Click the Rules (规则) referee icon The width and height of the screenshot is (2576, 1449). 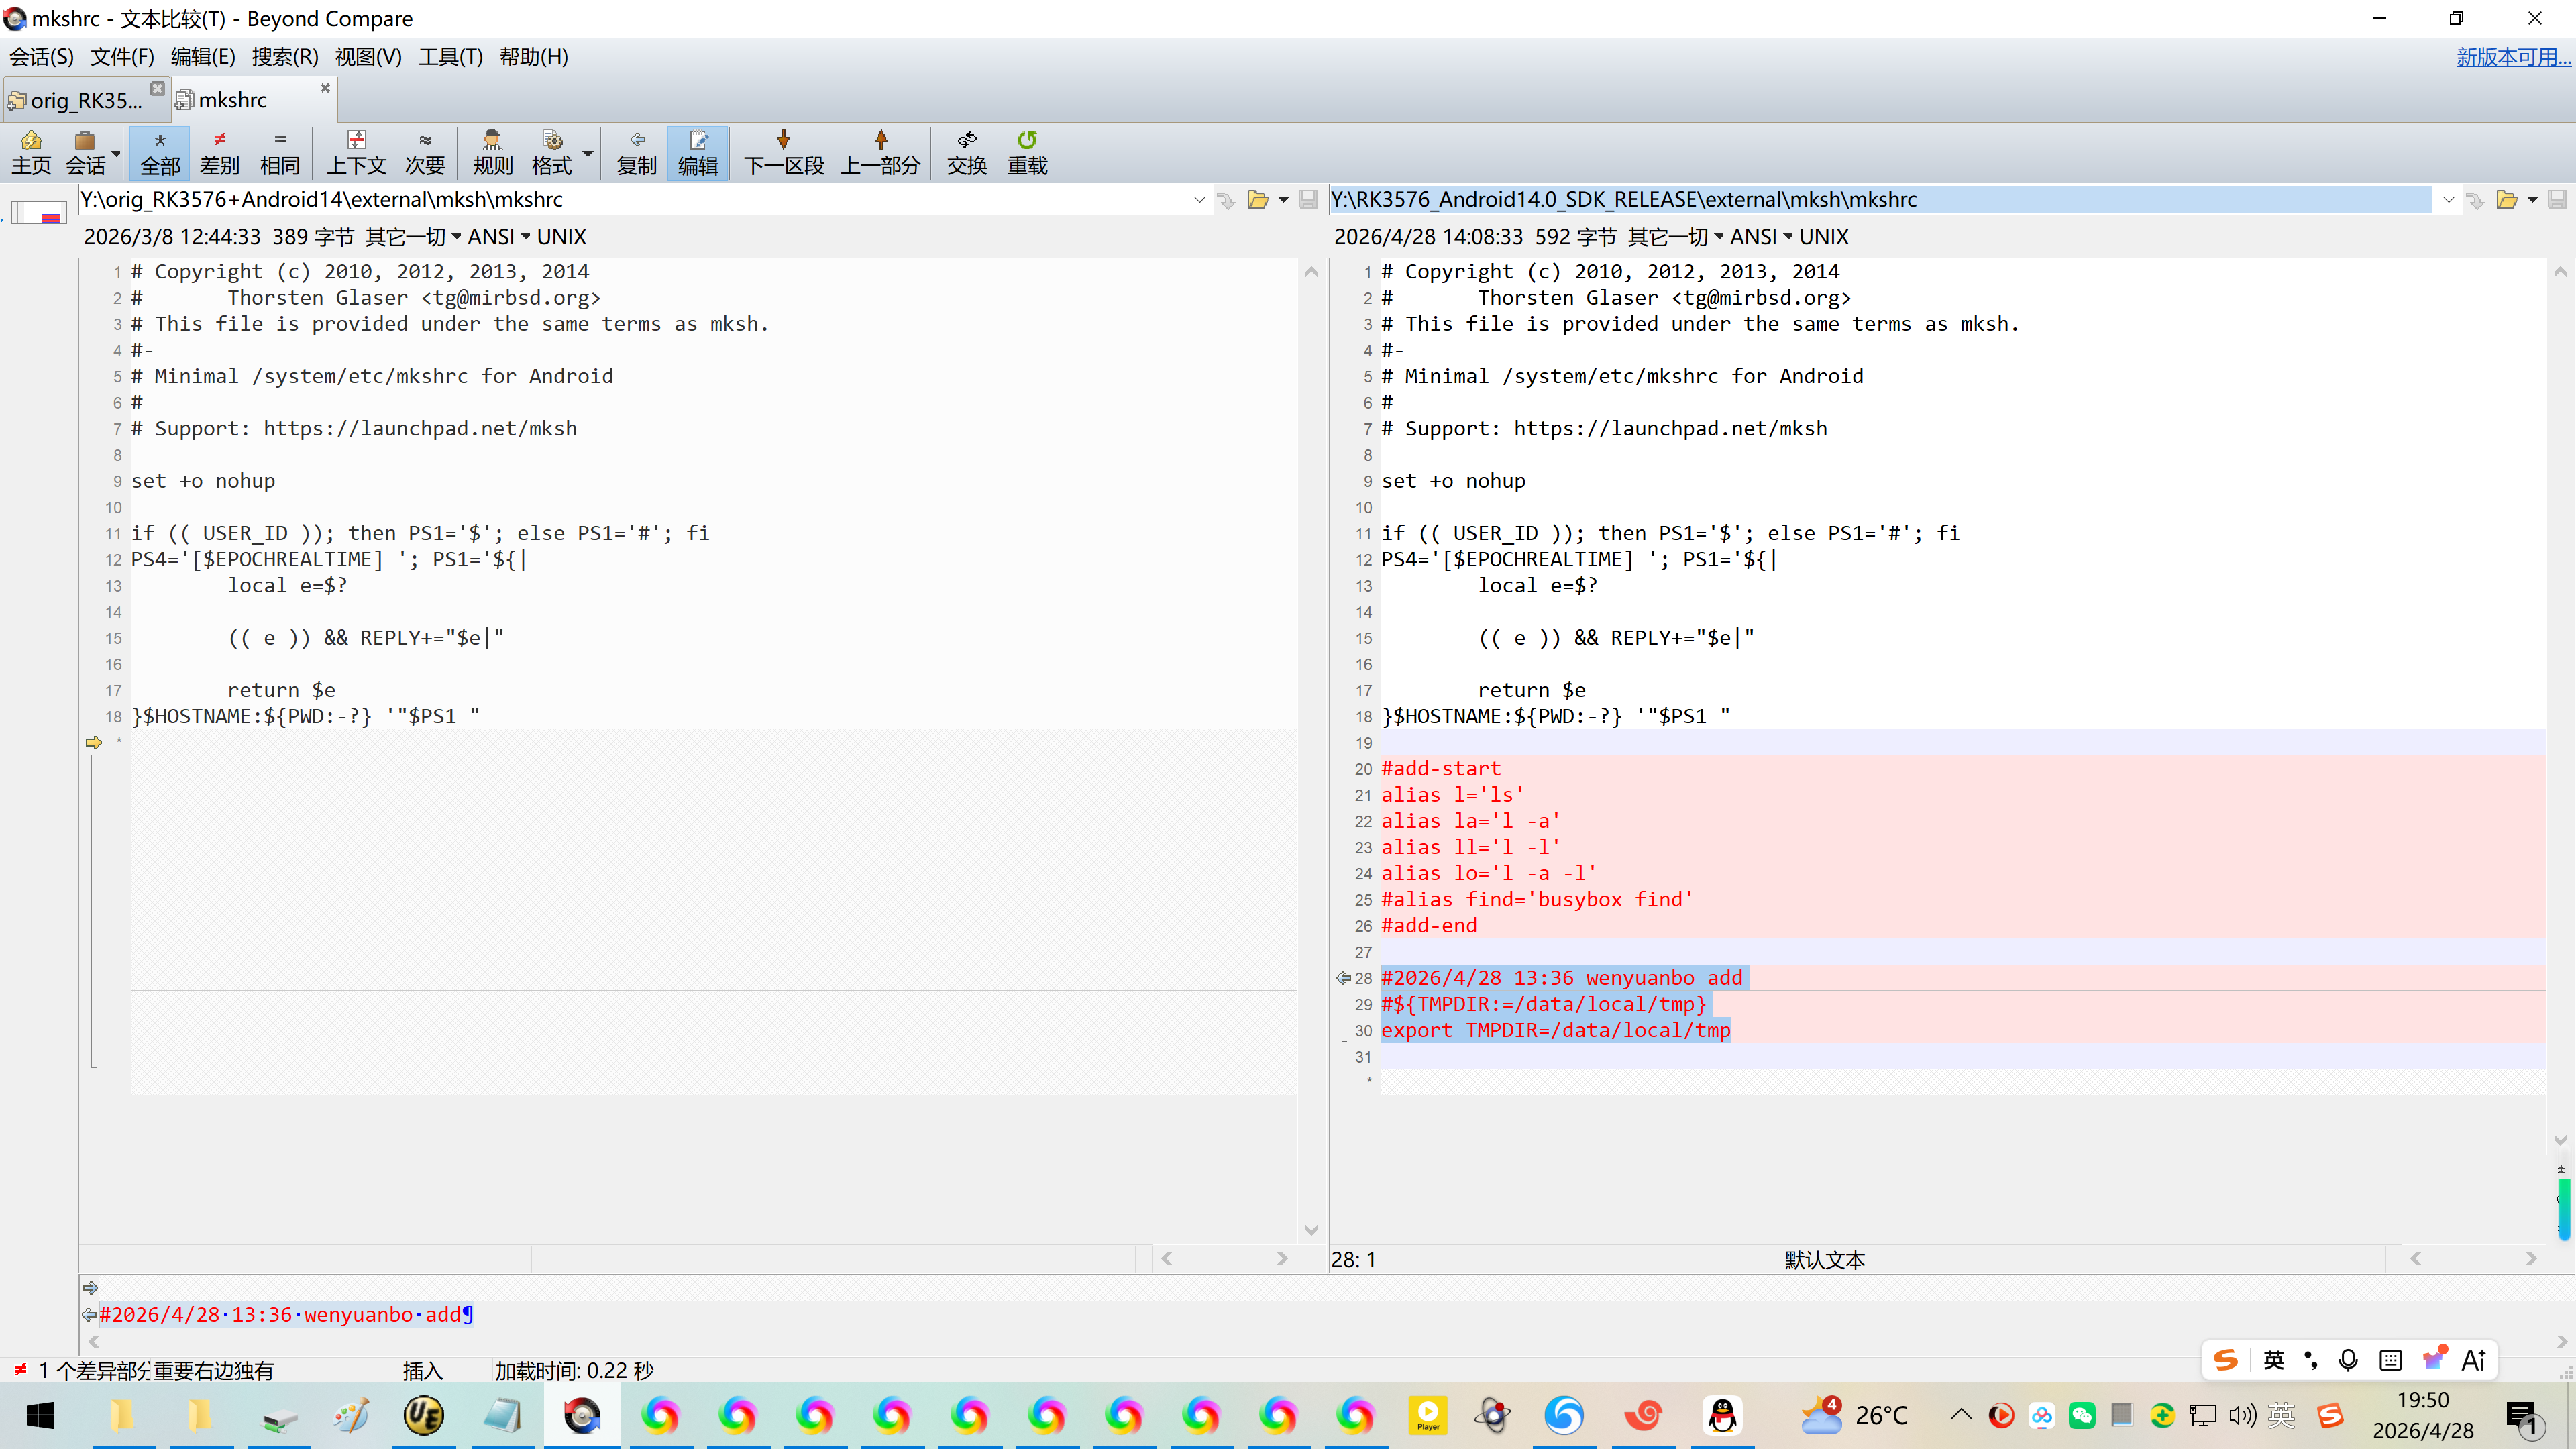pyautogui.click(x=492, y=152)
